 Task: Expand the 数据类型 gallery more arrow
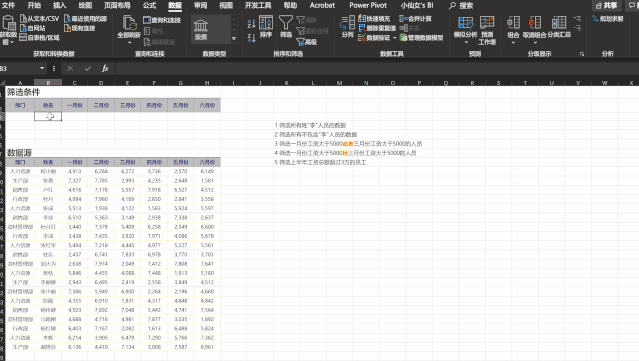pyautogui.click(x=234, y=39)
